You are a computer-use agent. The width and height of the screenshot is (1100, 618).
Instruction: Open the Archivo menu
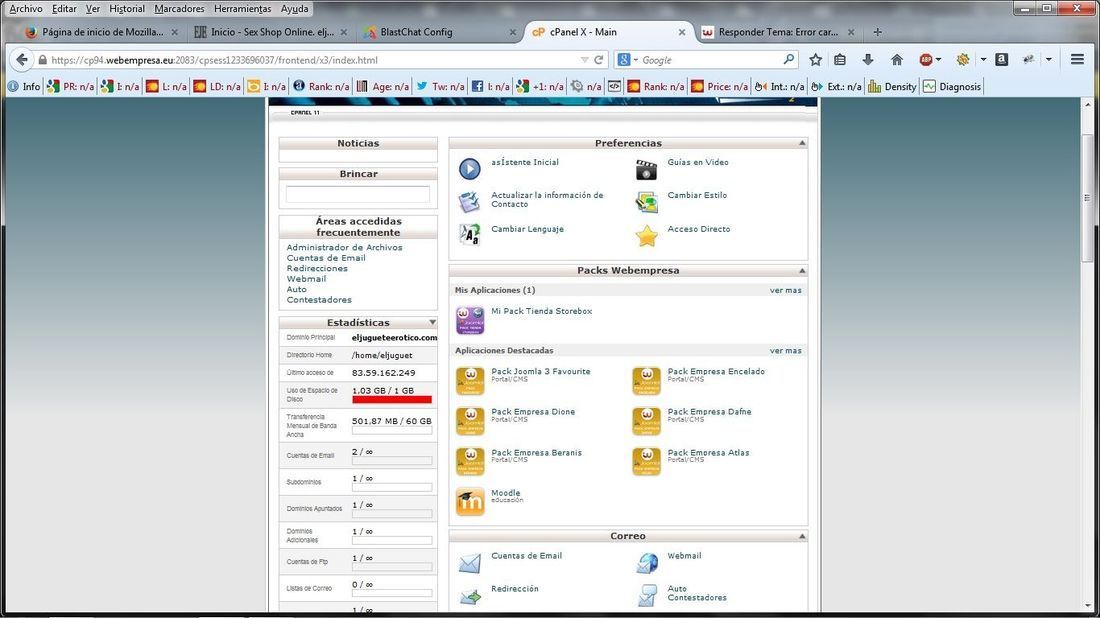coord(25,8)
